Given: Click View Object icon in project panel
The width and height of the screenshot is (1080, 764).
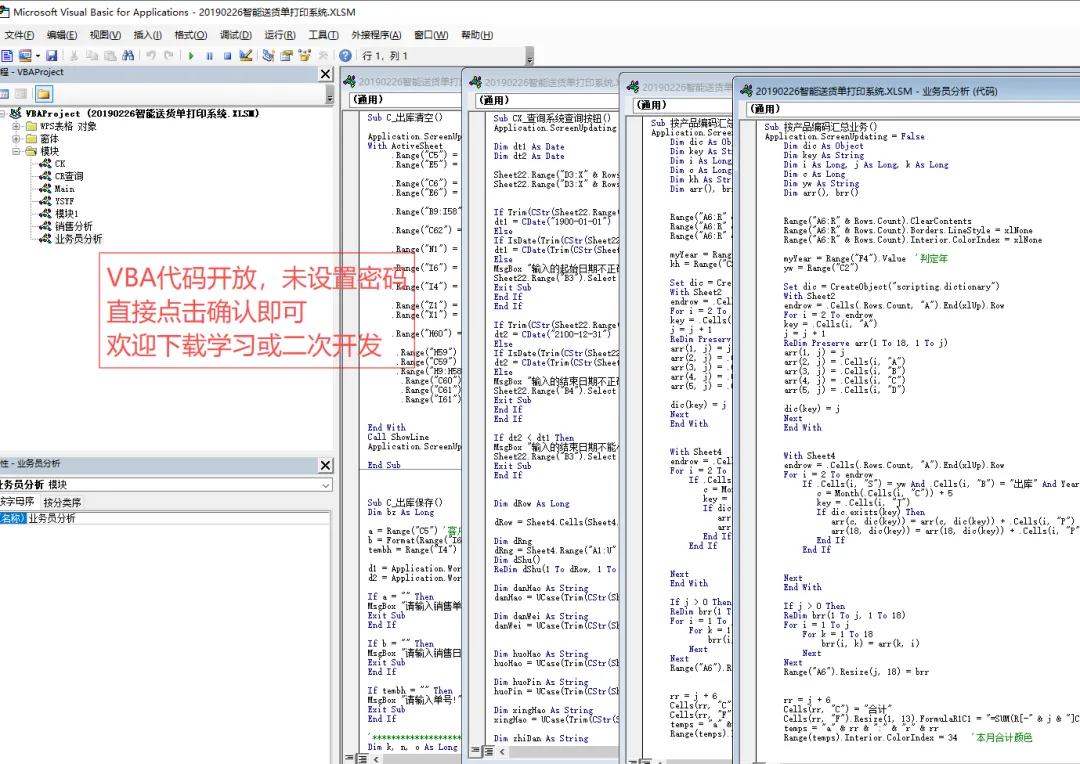Looking at the screenshot, I should (x=21, y=94).
